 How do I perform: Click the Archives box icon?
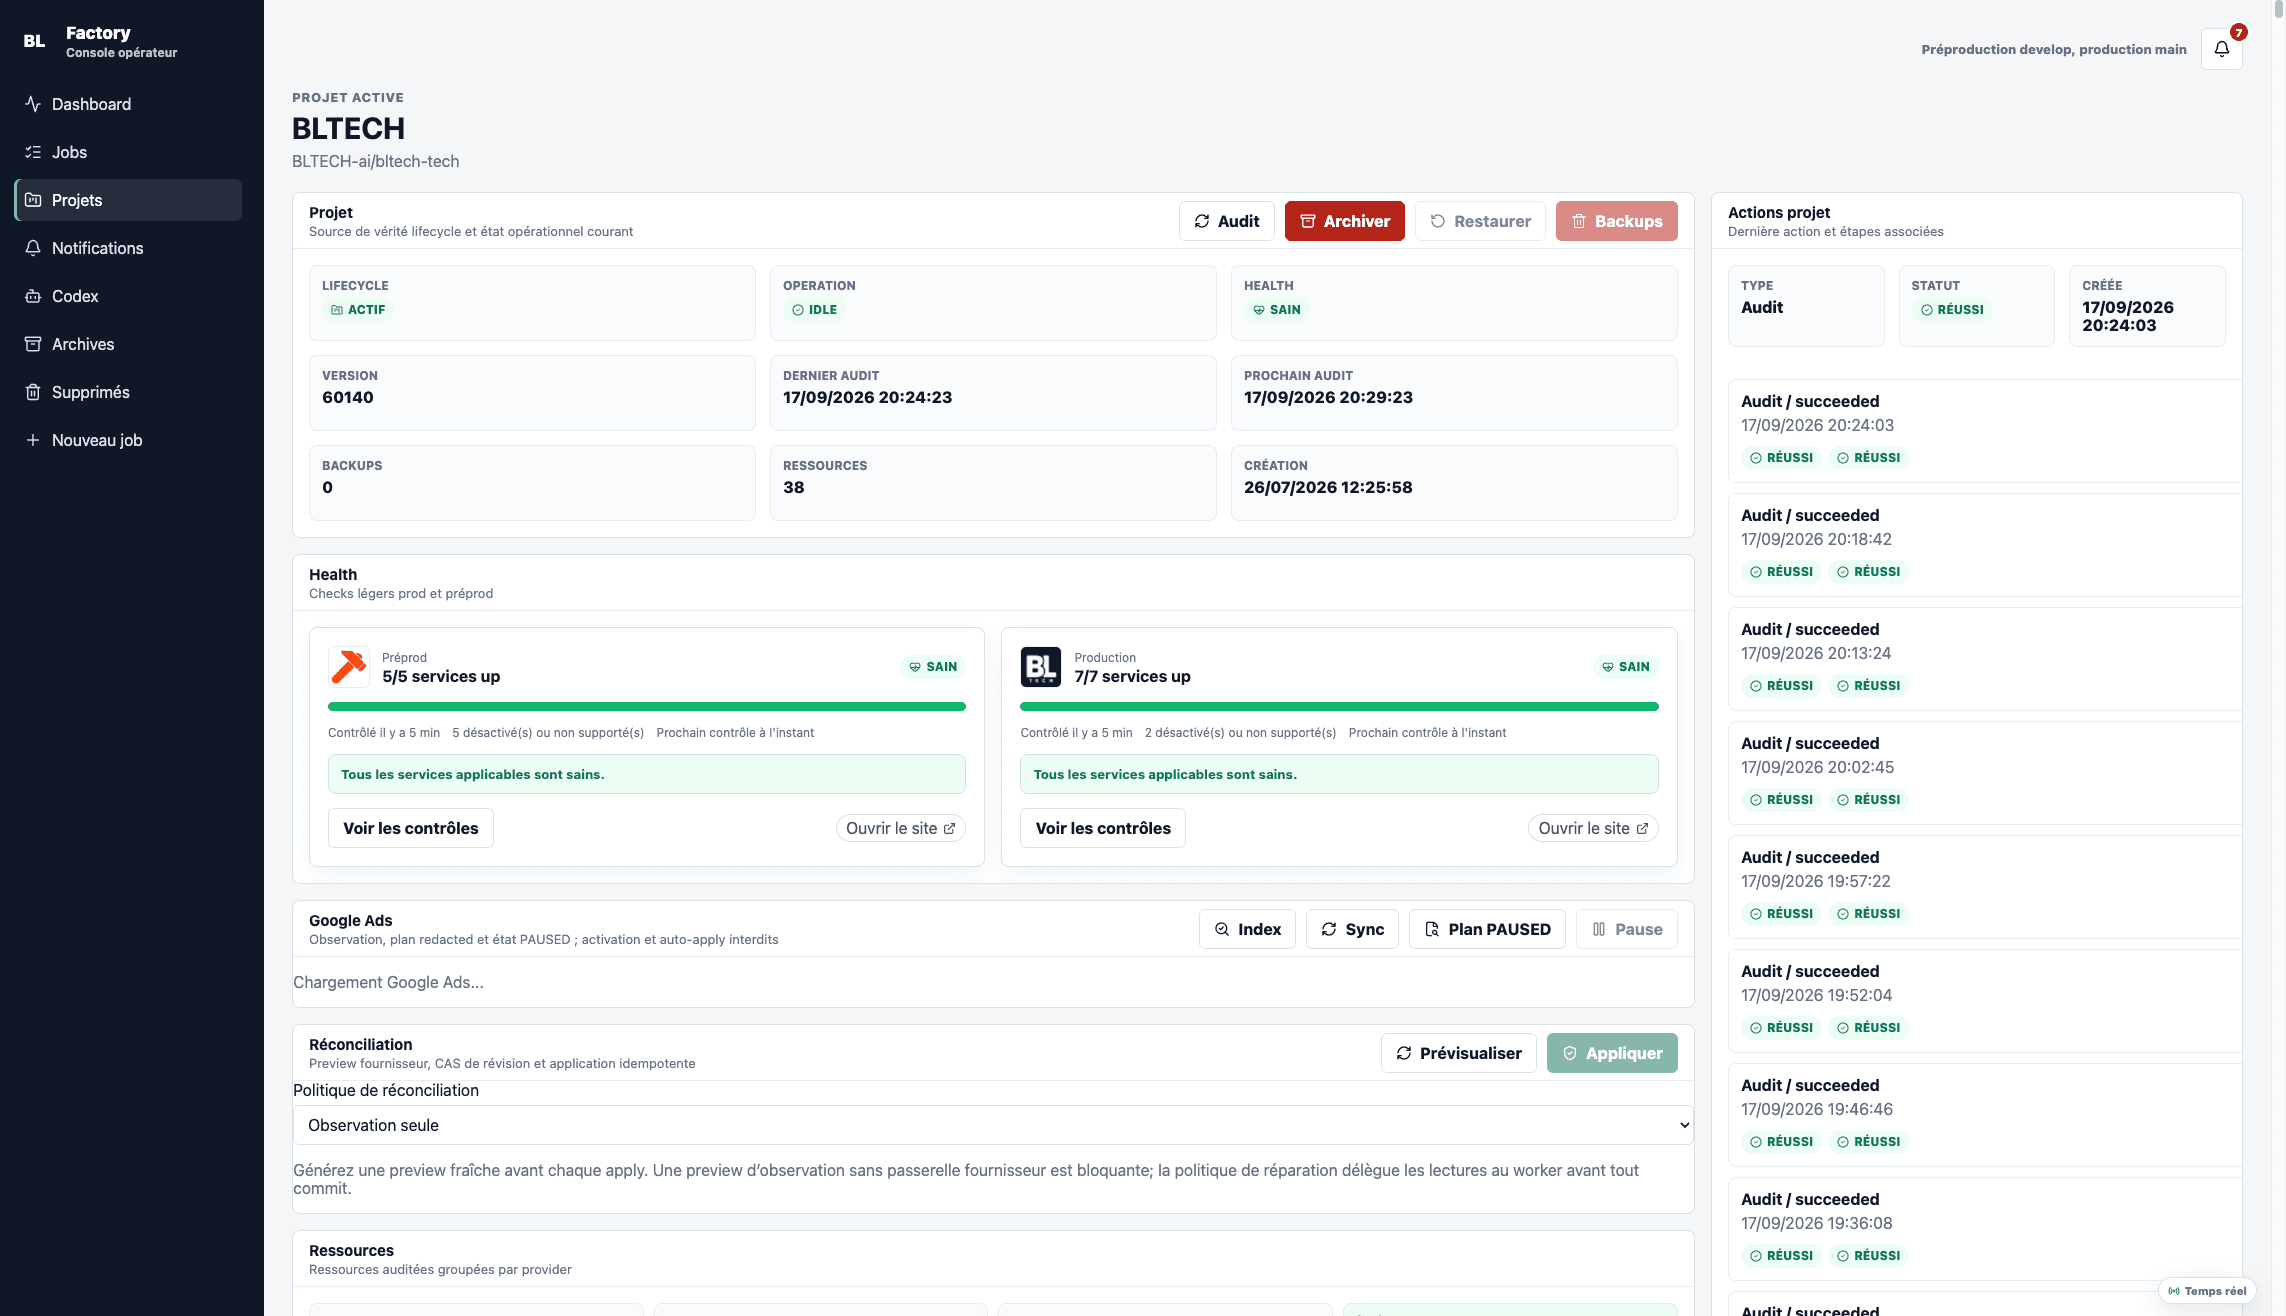tap(33, 344)
